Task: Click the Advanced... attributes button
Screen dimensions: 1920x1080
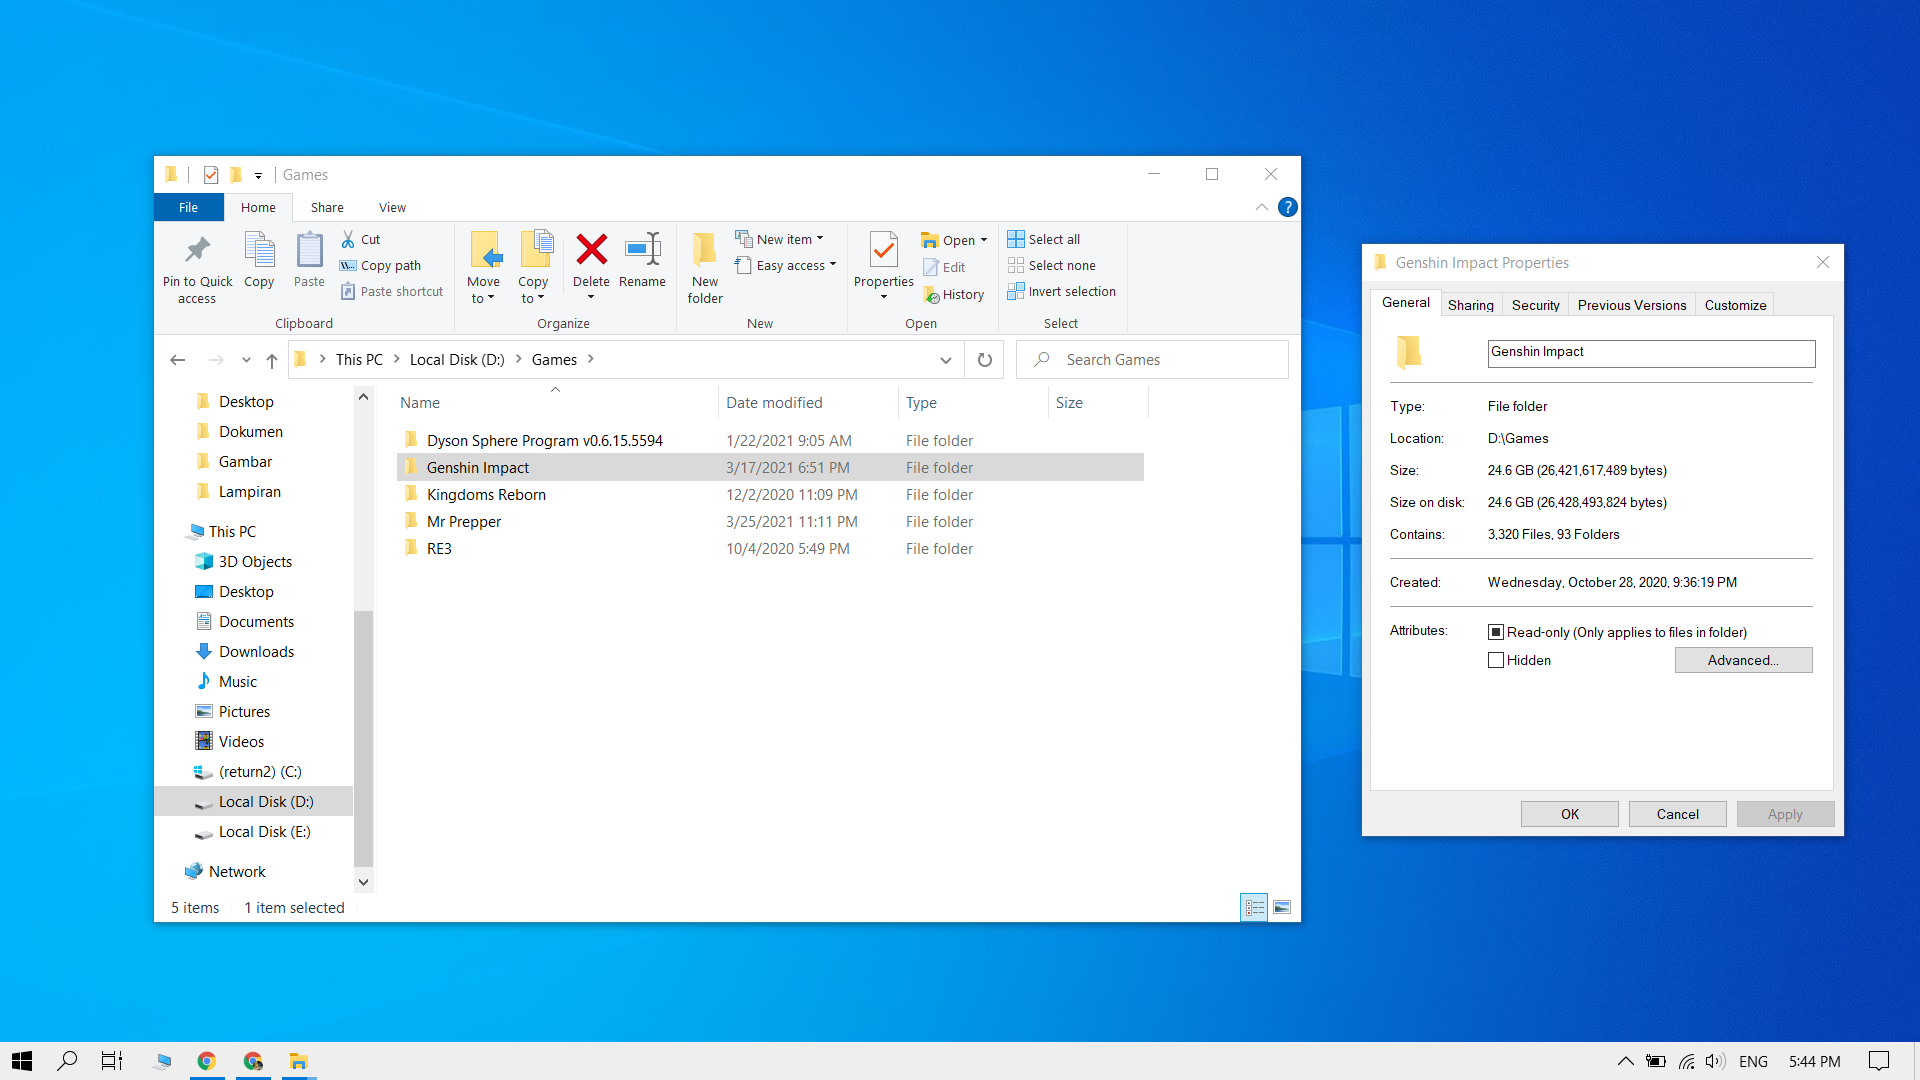Action: (1744, 660)
